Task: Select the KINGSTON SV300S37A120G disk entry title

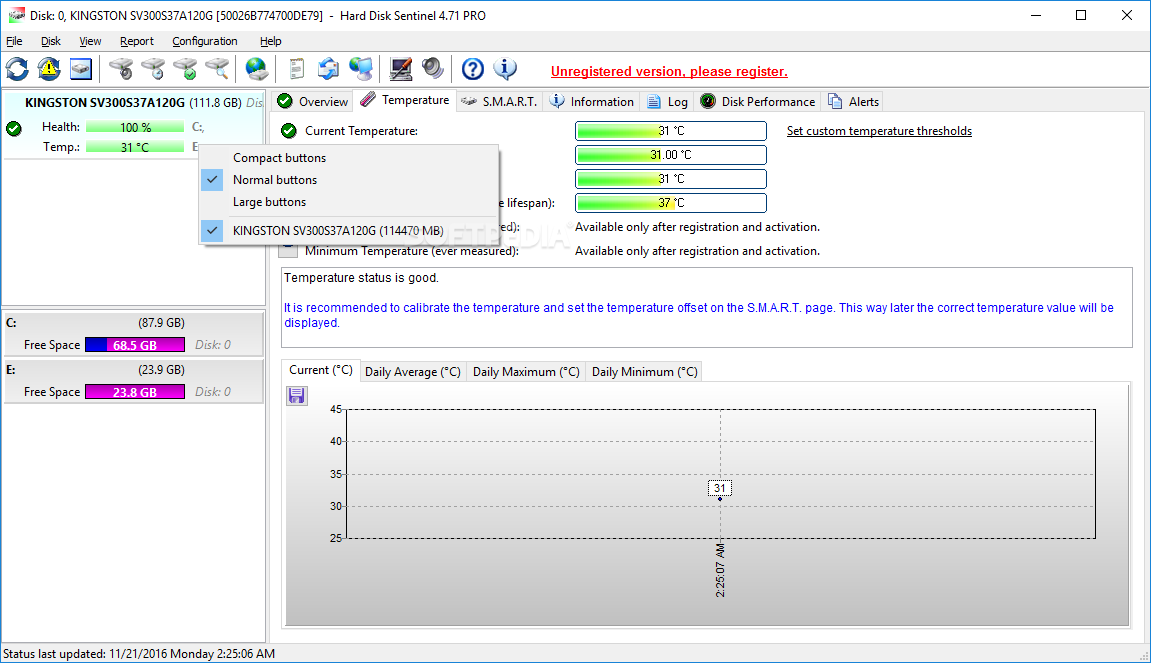Action: point(105,102)
